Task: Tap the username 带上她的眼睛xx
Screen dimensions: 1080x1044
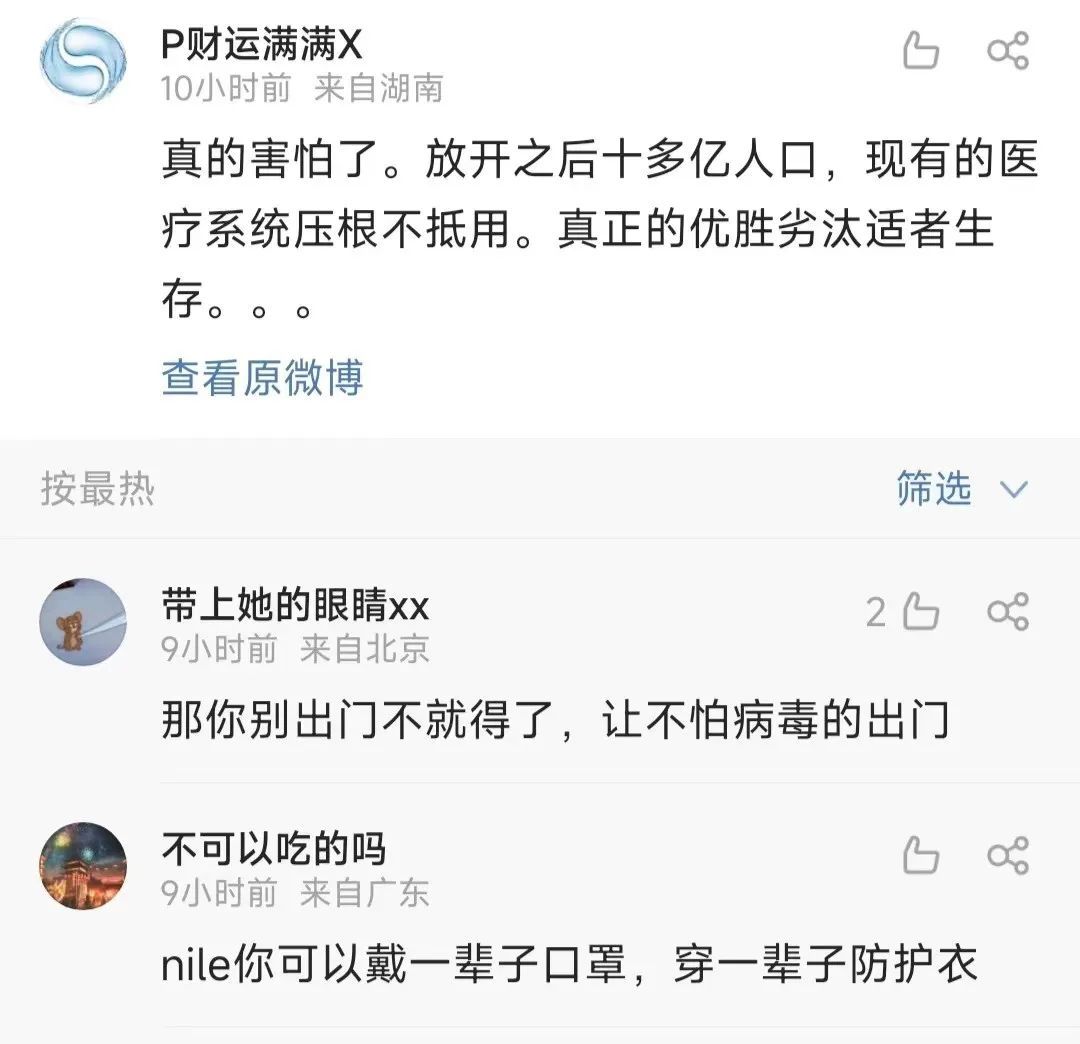Action: click(x=295, y=606)
